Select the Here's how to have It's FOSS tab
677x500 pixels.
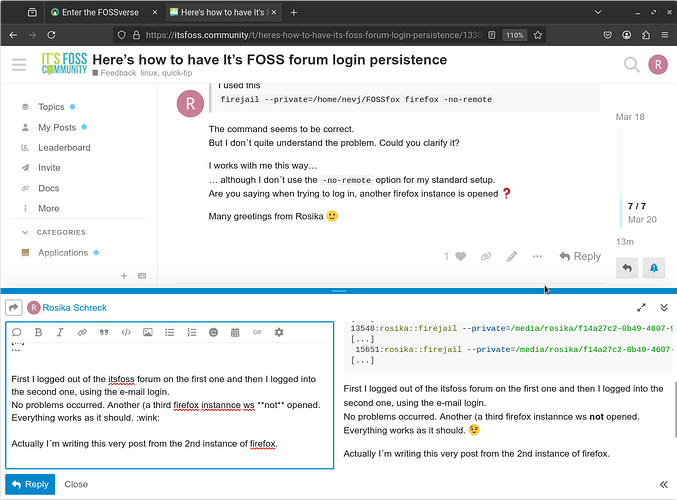pos(224,13)
